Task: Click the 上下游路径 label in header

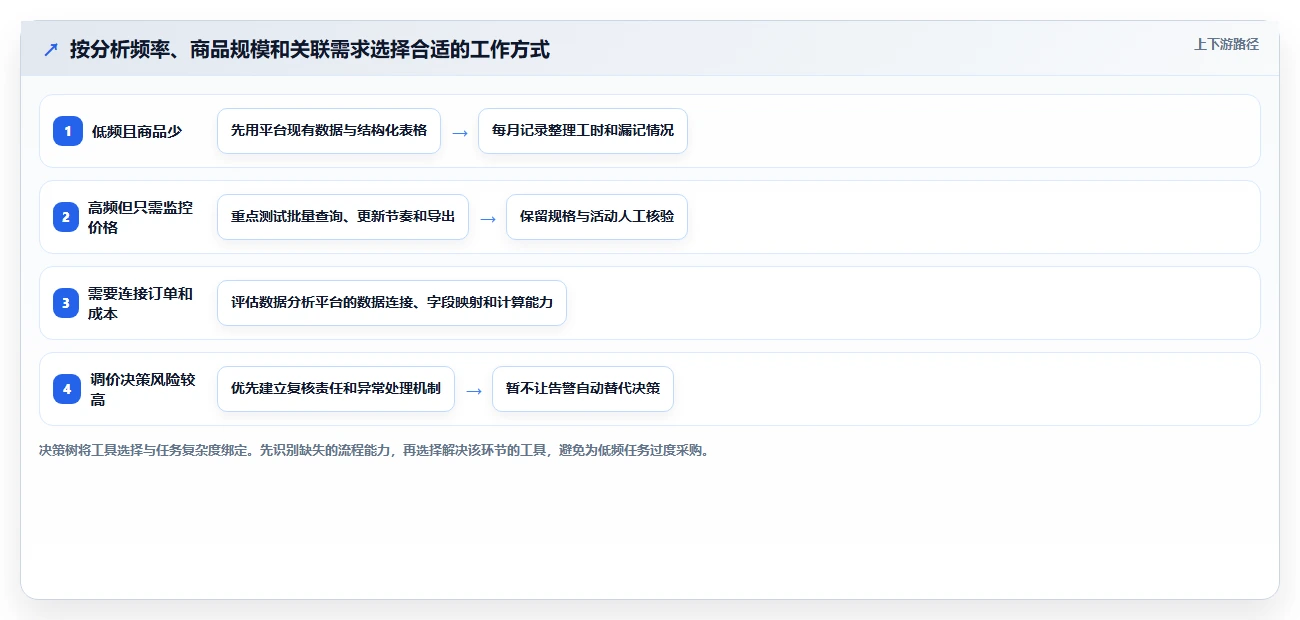Action: (x=1226, y=44)
